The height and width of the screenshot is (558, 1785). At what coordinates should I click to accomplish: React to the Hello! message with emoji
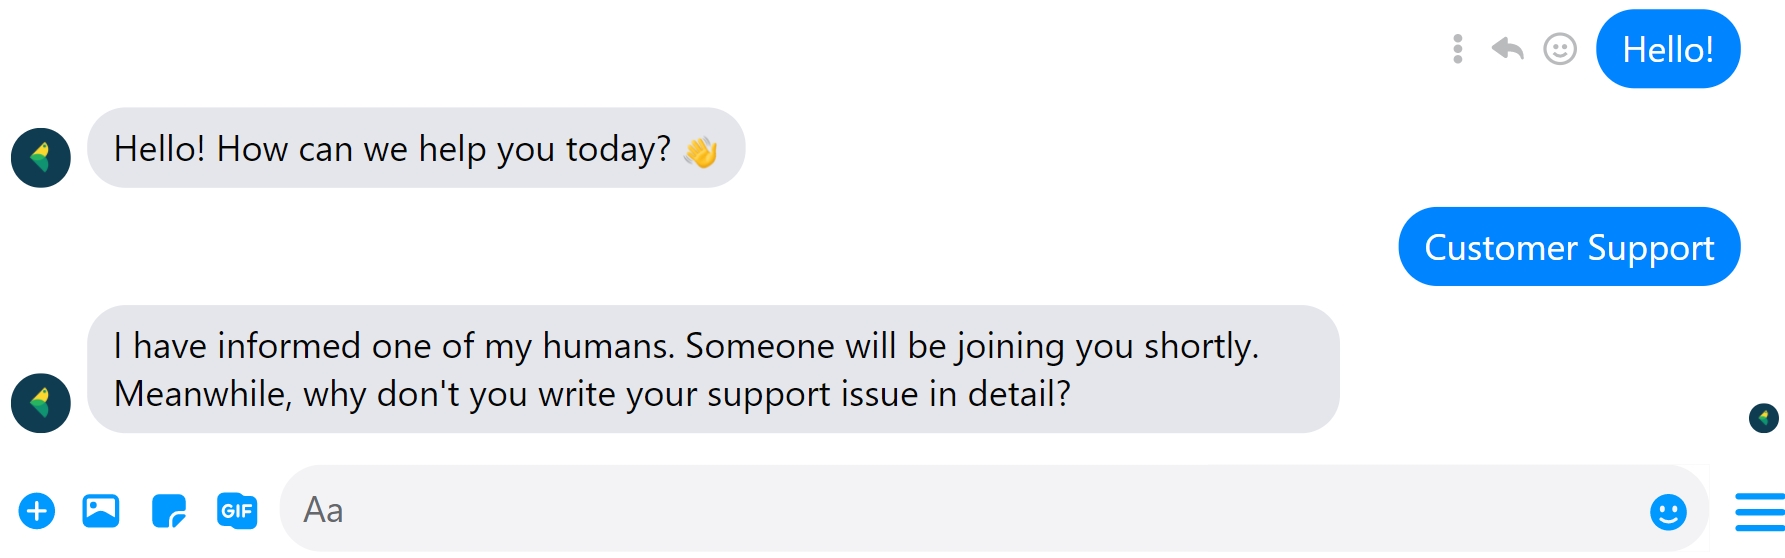(x=1560, y=49)
